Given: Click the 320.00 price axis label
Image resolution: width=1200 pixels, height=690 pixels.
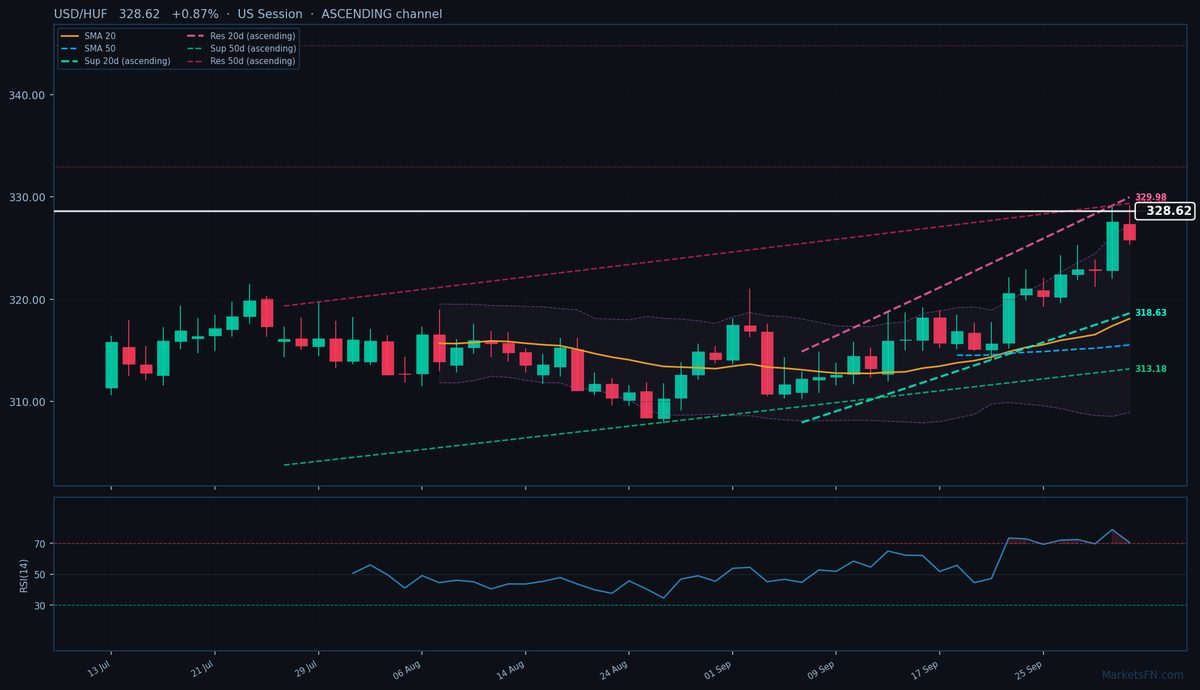Looking at the screenshot, I should 29,300.
